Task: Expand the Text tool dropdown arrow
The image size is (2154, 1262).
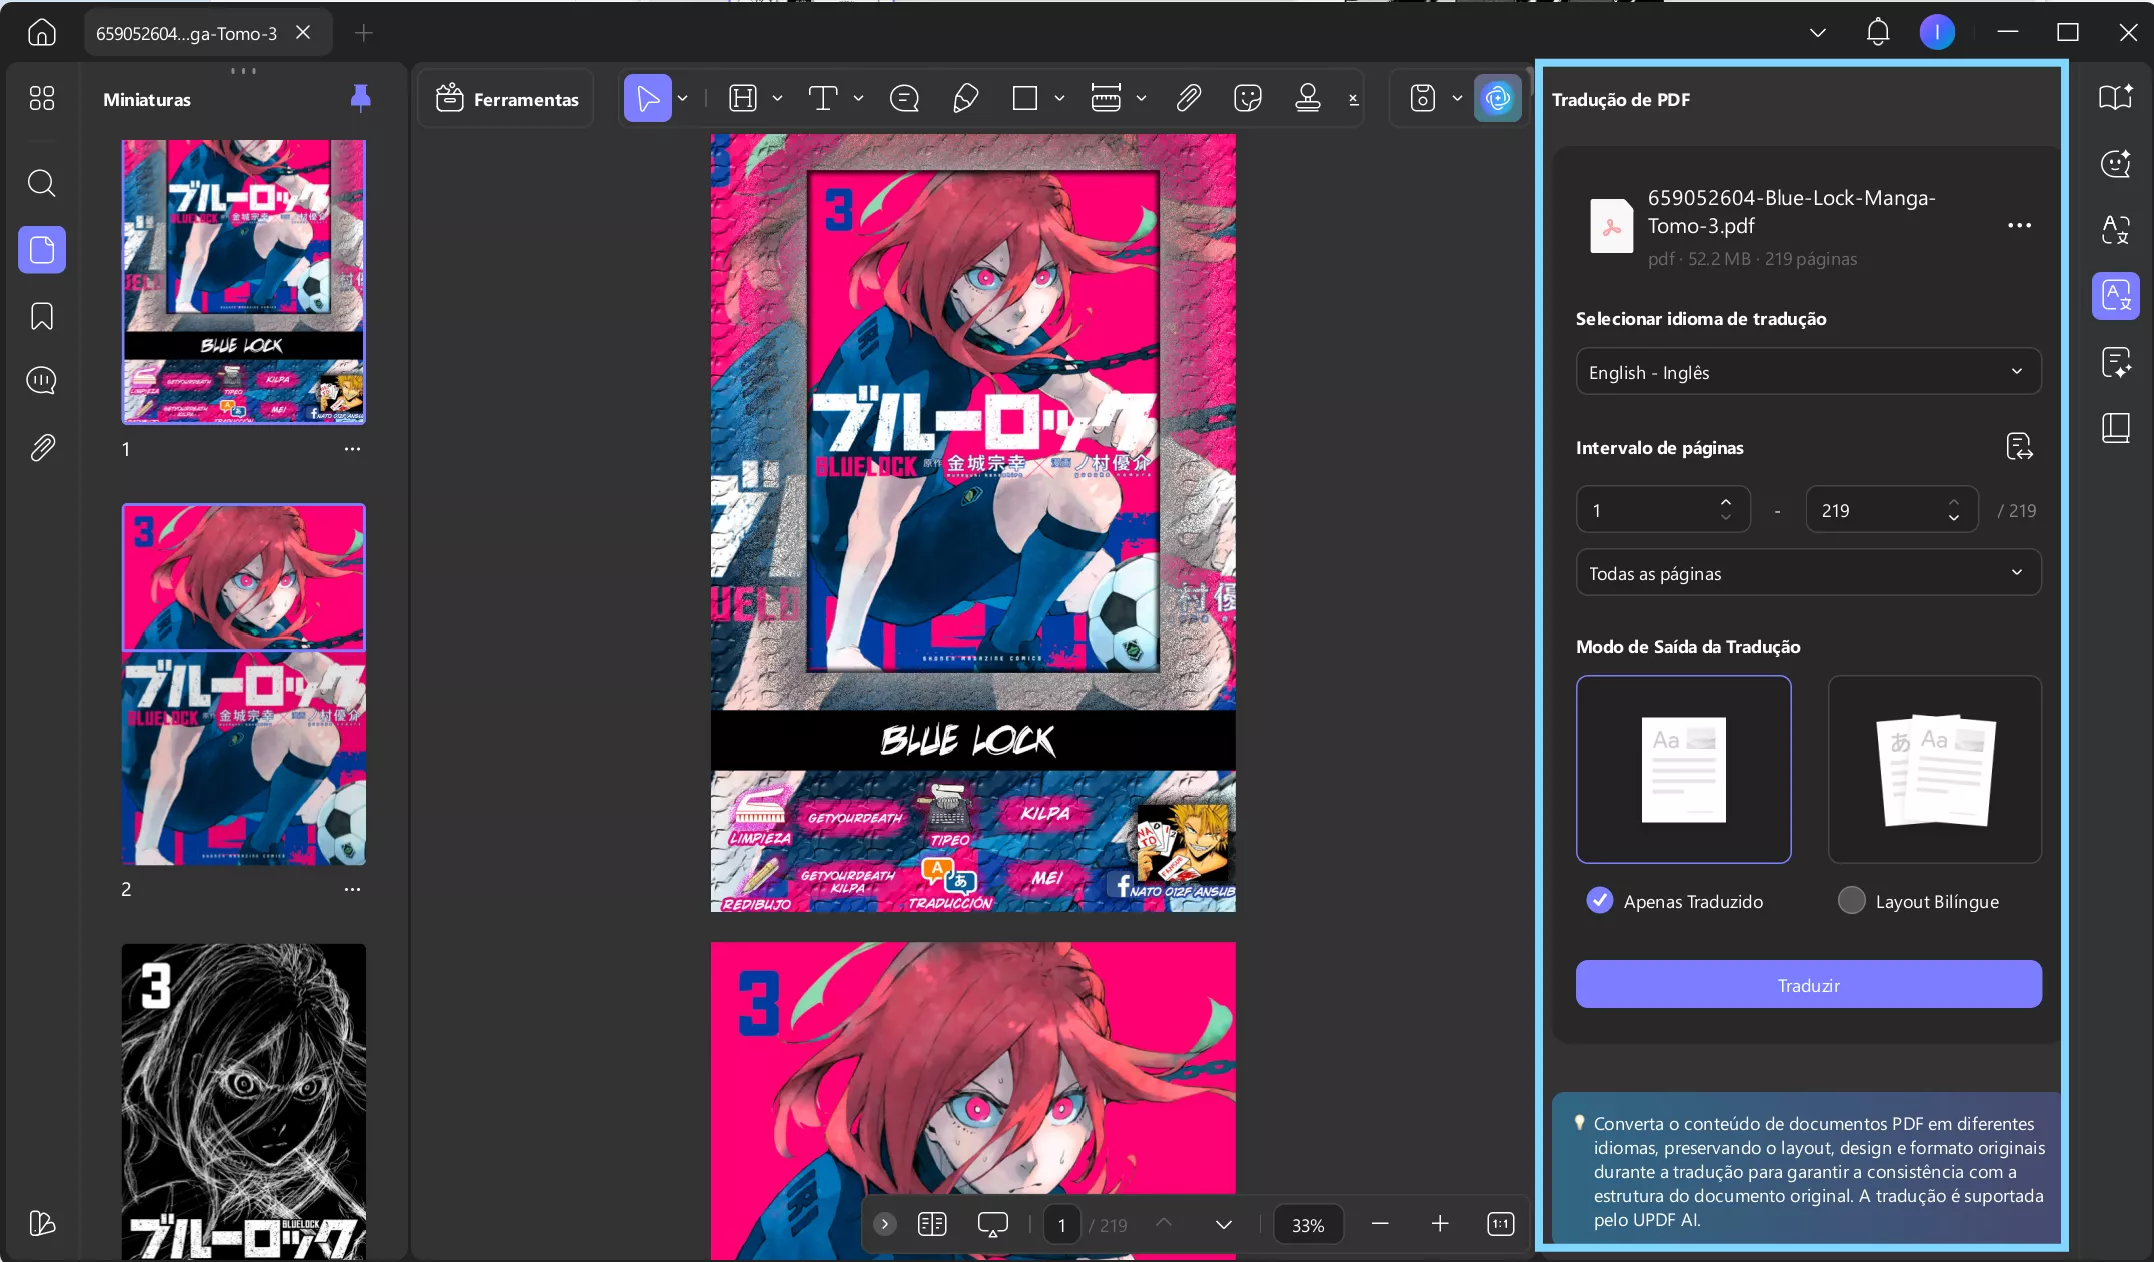Action: click(858, 98)
